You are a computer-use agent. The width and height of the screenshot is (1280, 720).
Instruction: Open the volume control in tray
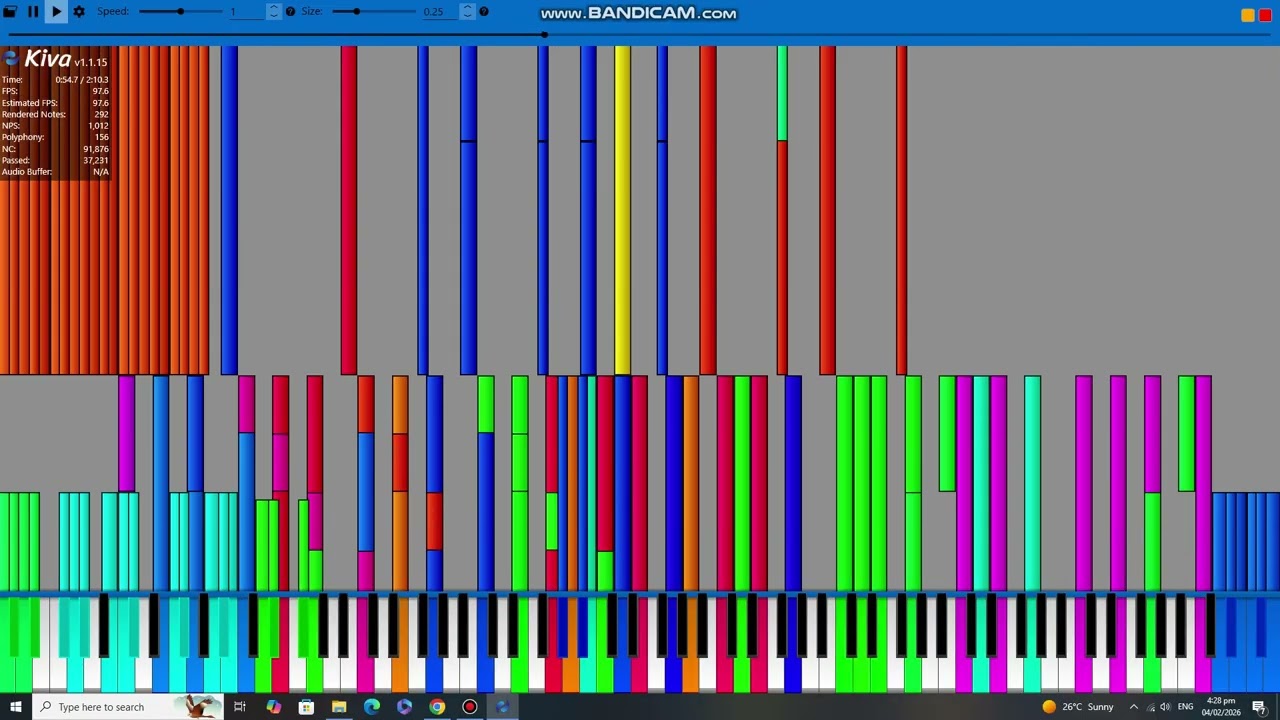(1165, 707)
